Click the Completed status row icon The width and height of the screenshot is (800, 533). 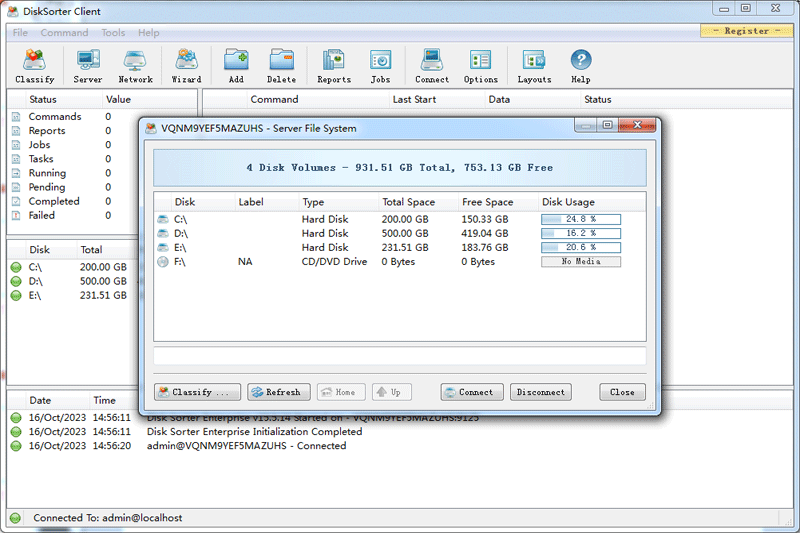coord(16,201)
